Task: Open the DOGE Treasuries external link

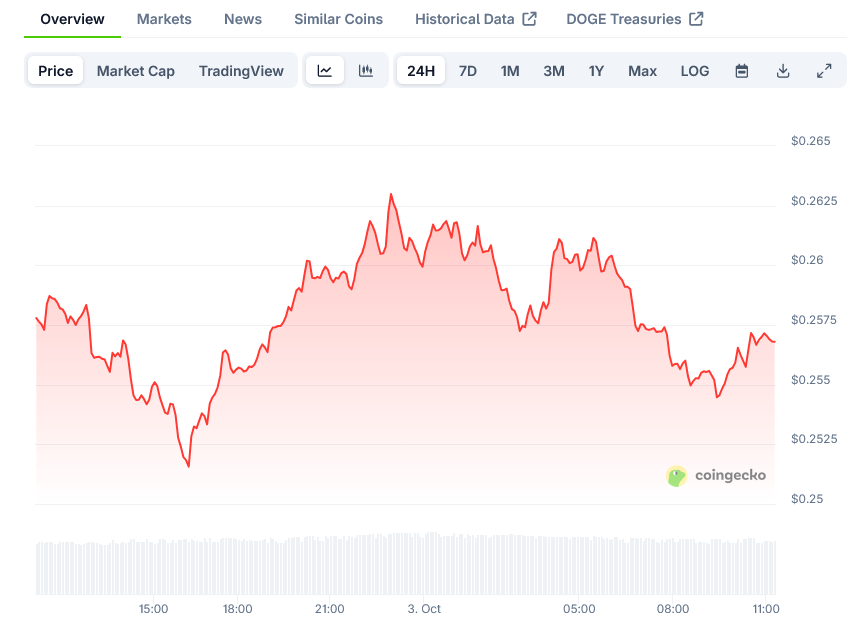Action: 634,19
